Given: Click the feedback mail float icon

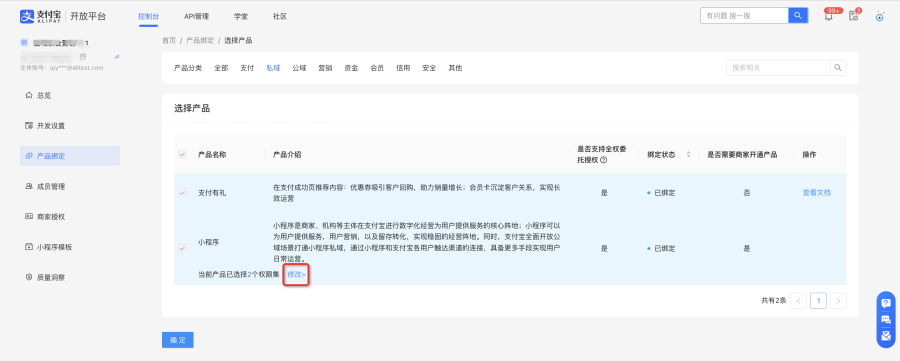Looking at the screenshot, I should [886, 336].
